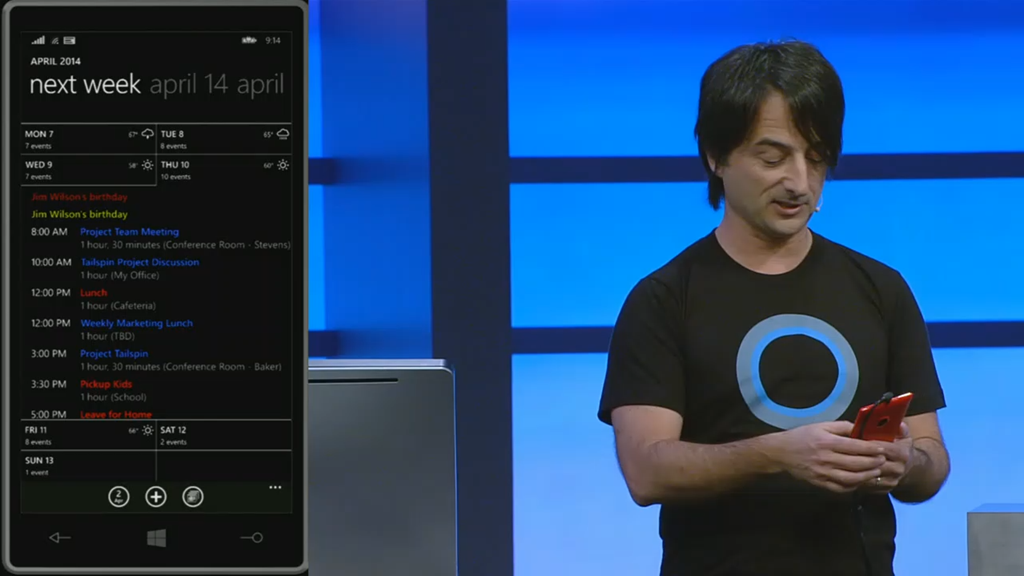Tap the '5:00 PM' time label

click(48, 414)
